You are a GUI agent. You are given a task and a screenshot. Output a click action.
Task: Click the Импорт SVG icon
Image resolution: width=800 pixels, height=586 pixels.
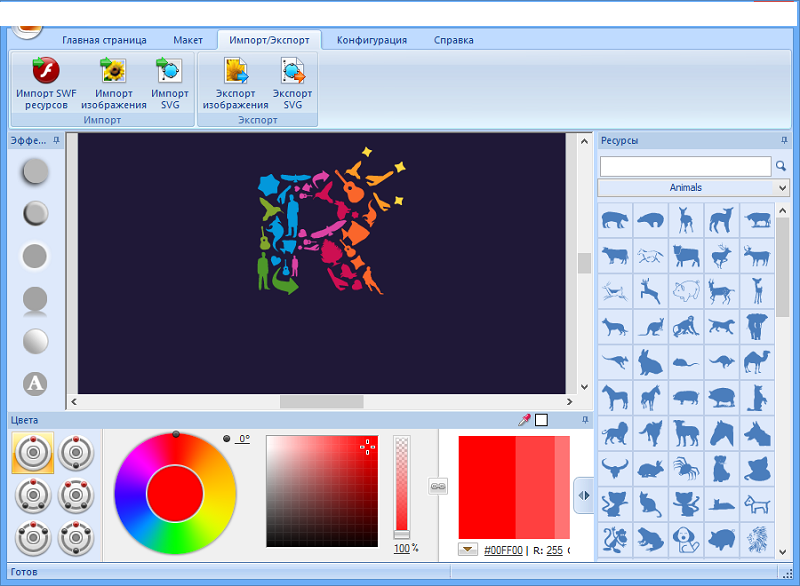pos(169,70)
